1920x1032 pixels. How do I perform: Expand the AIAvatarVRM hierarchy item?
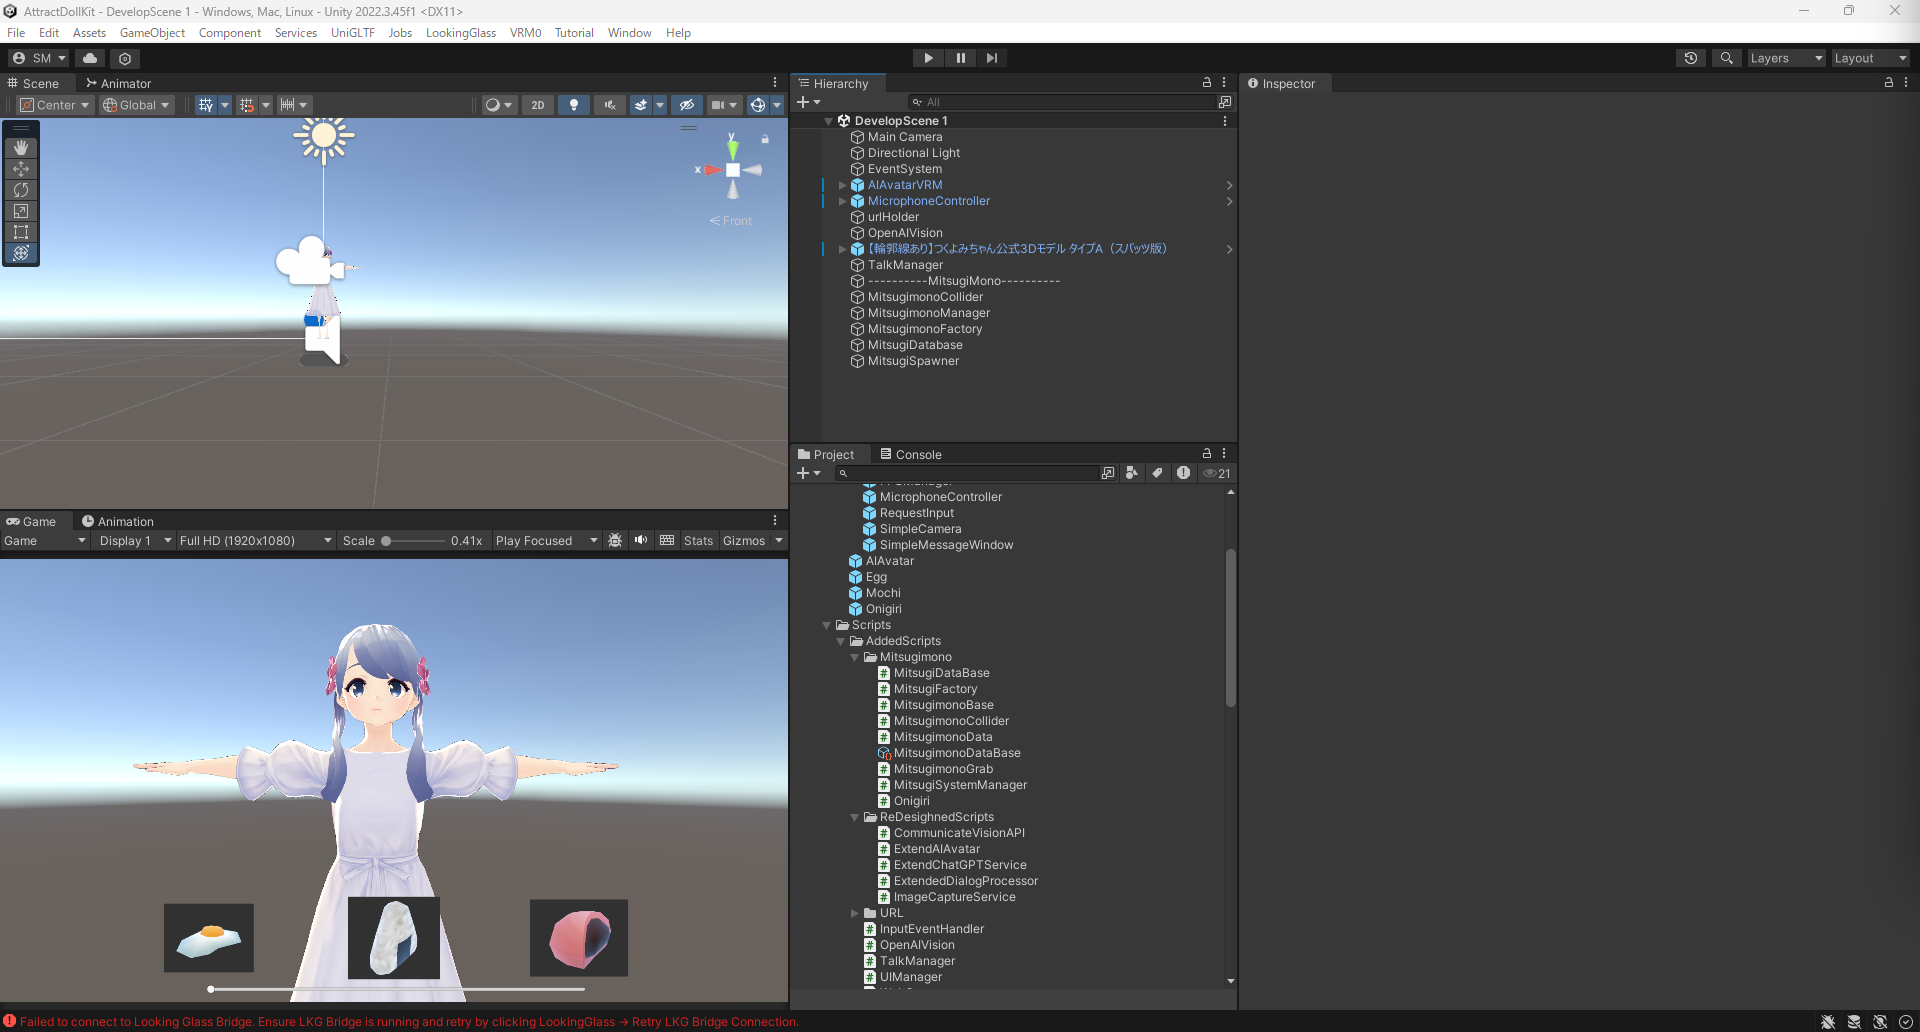coord(842,185)
